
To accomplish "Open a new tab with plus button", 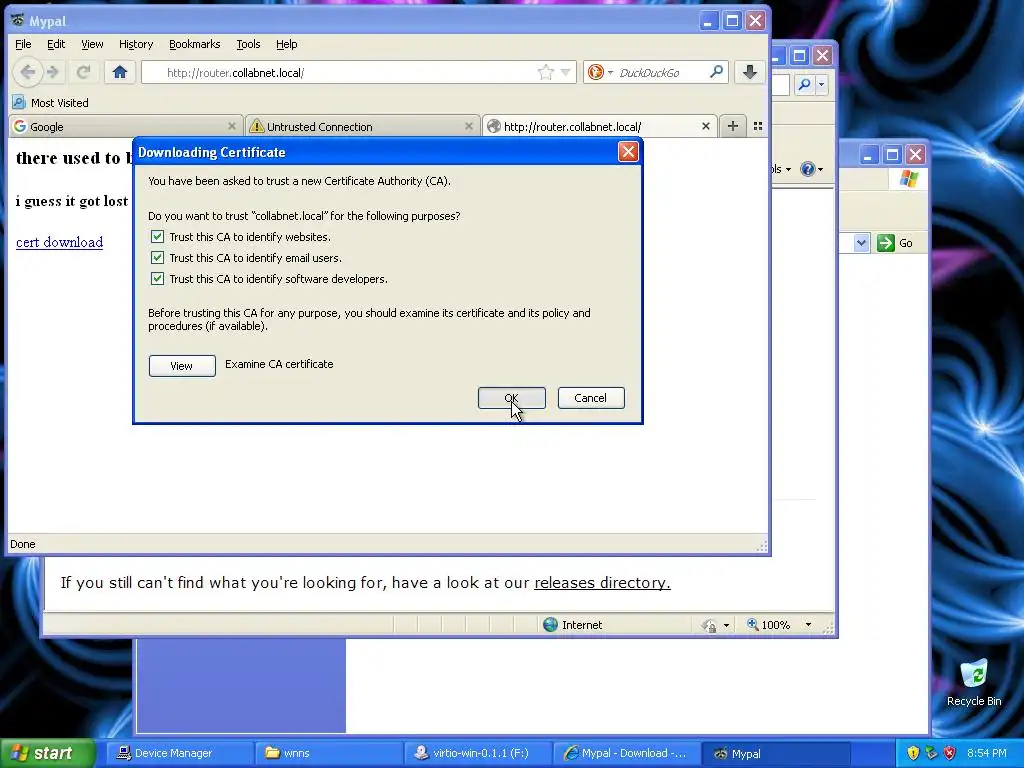I will 733,126.
